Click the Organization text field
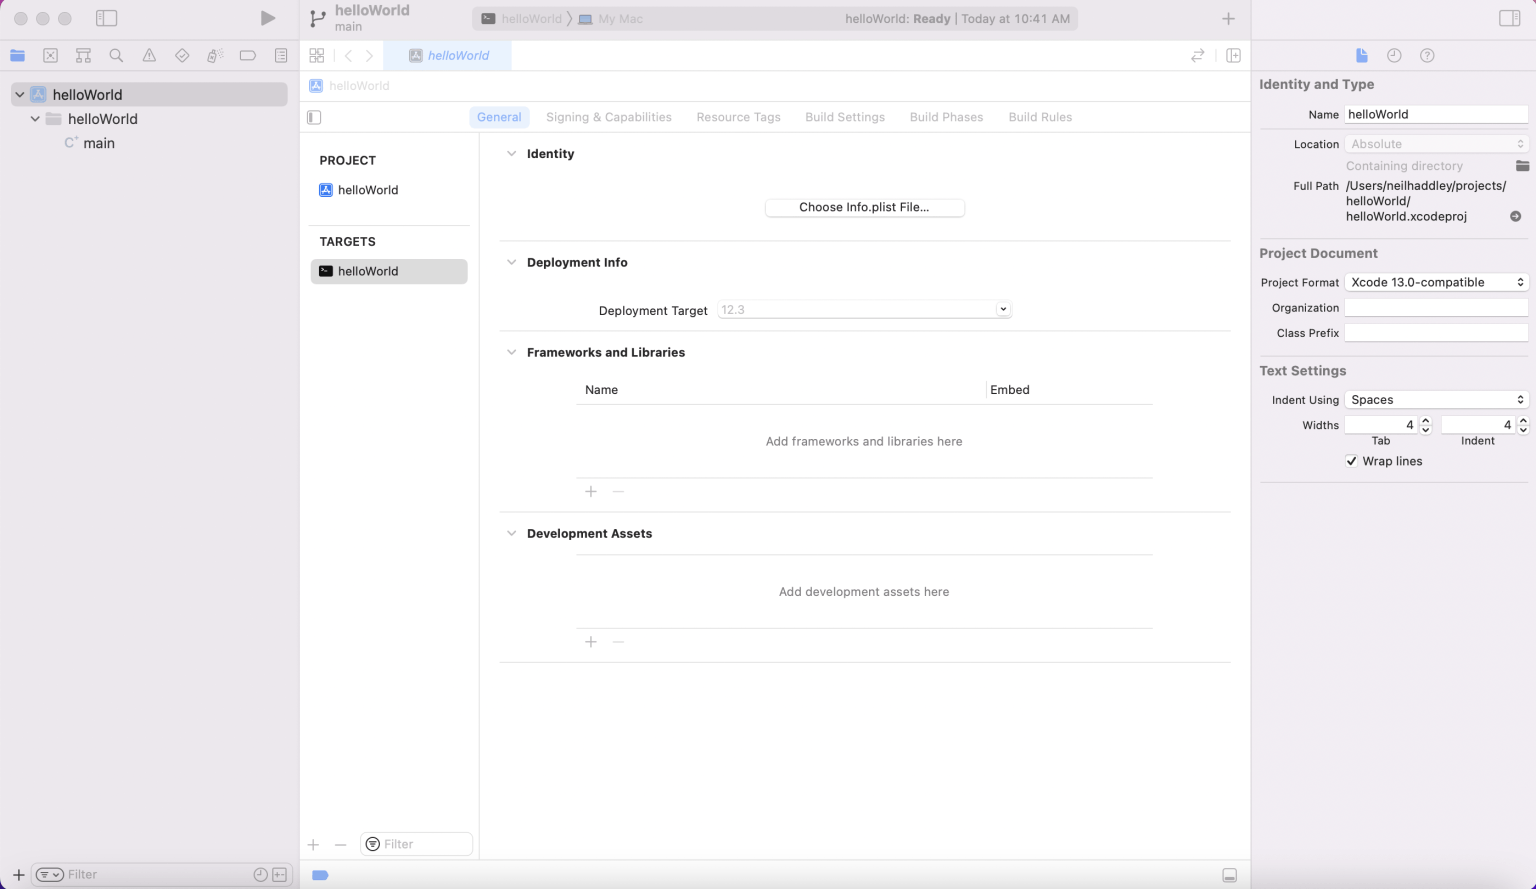Viewport: 1536px width, 889px height. coord(1436,308)
